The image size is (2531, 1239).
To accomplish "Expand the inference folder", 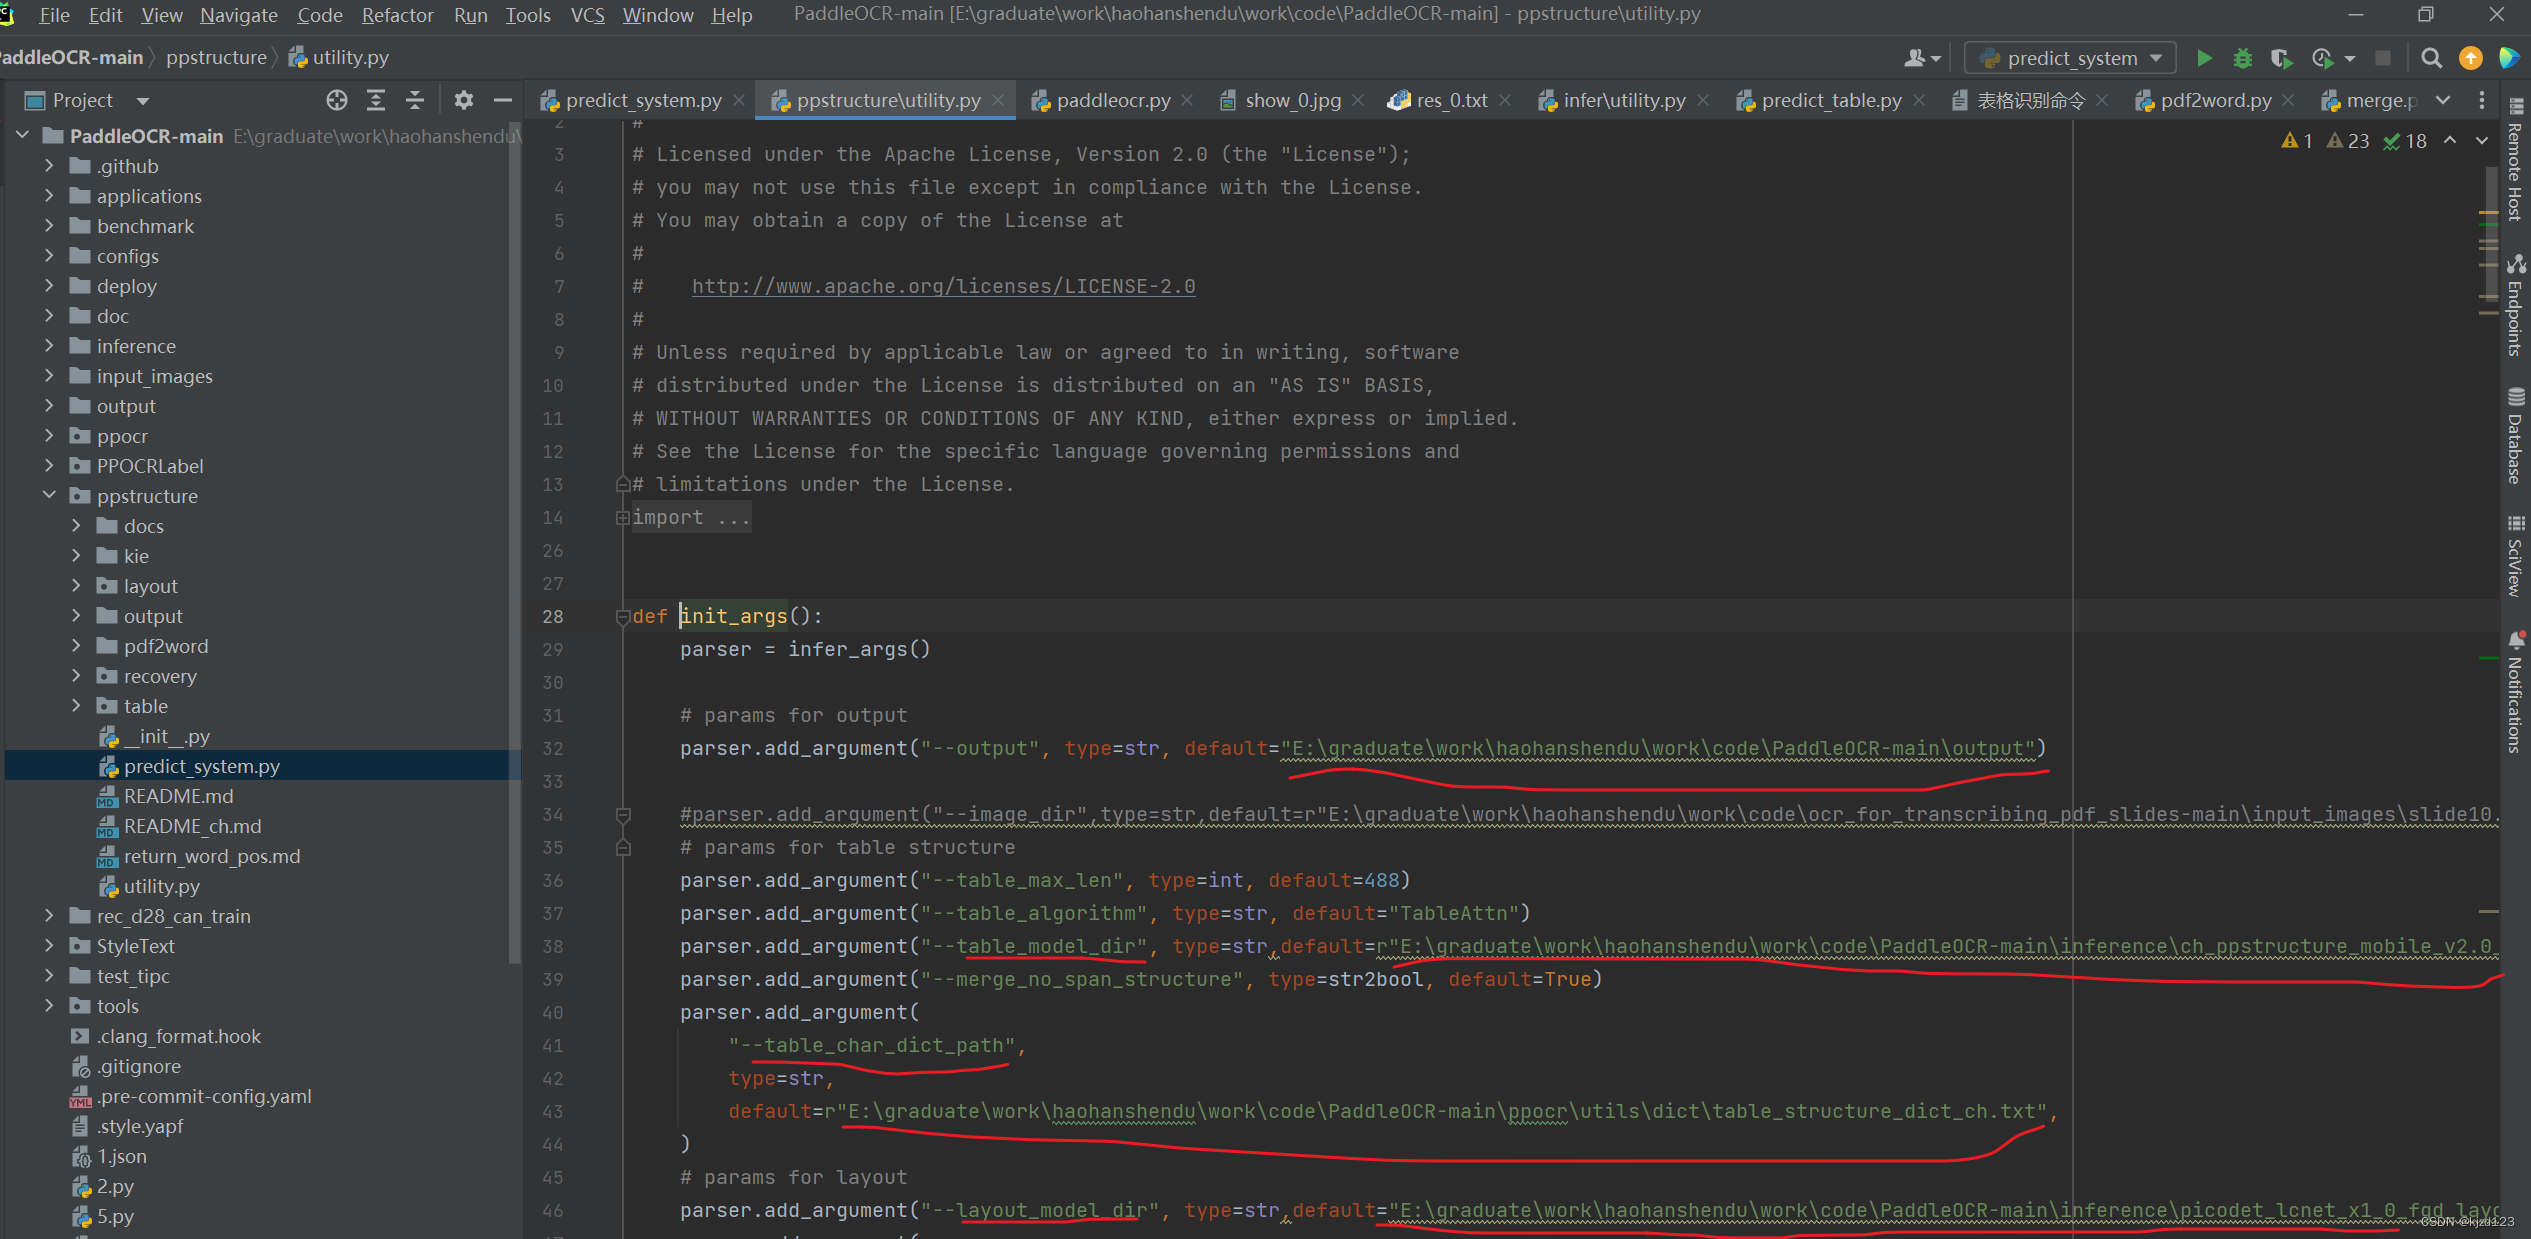I will pos(49,346).
